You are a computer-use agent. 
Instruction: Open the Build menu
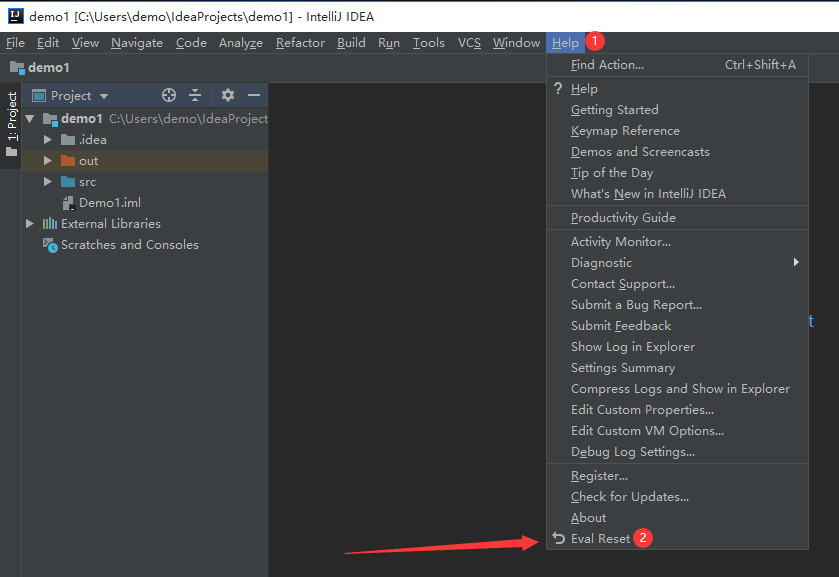click(351, 43)
